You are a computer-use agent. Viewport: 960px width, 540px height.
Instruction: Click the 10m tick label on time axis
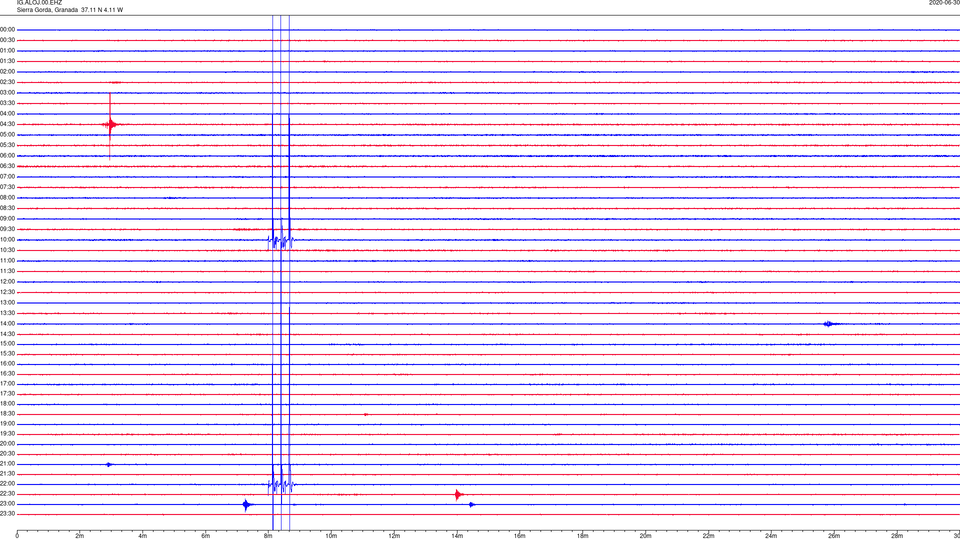point(331,536)
